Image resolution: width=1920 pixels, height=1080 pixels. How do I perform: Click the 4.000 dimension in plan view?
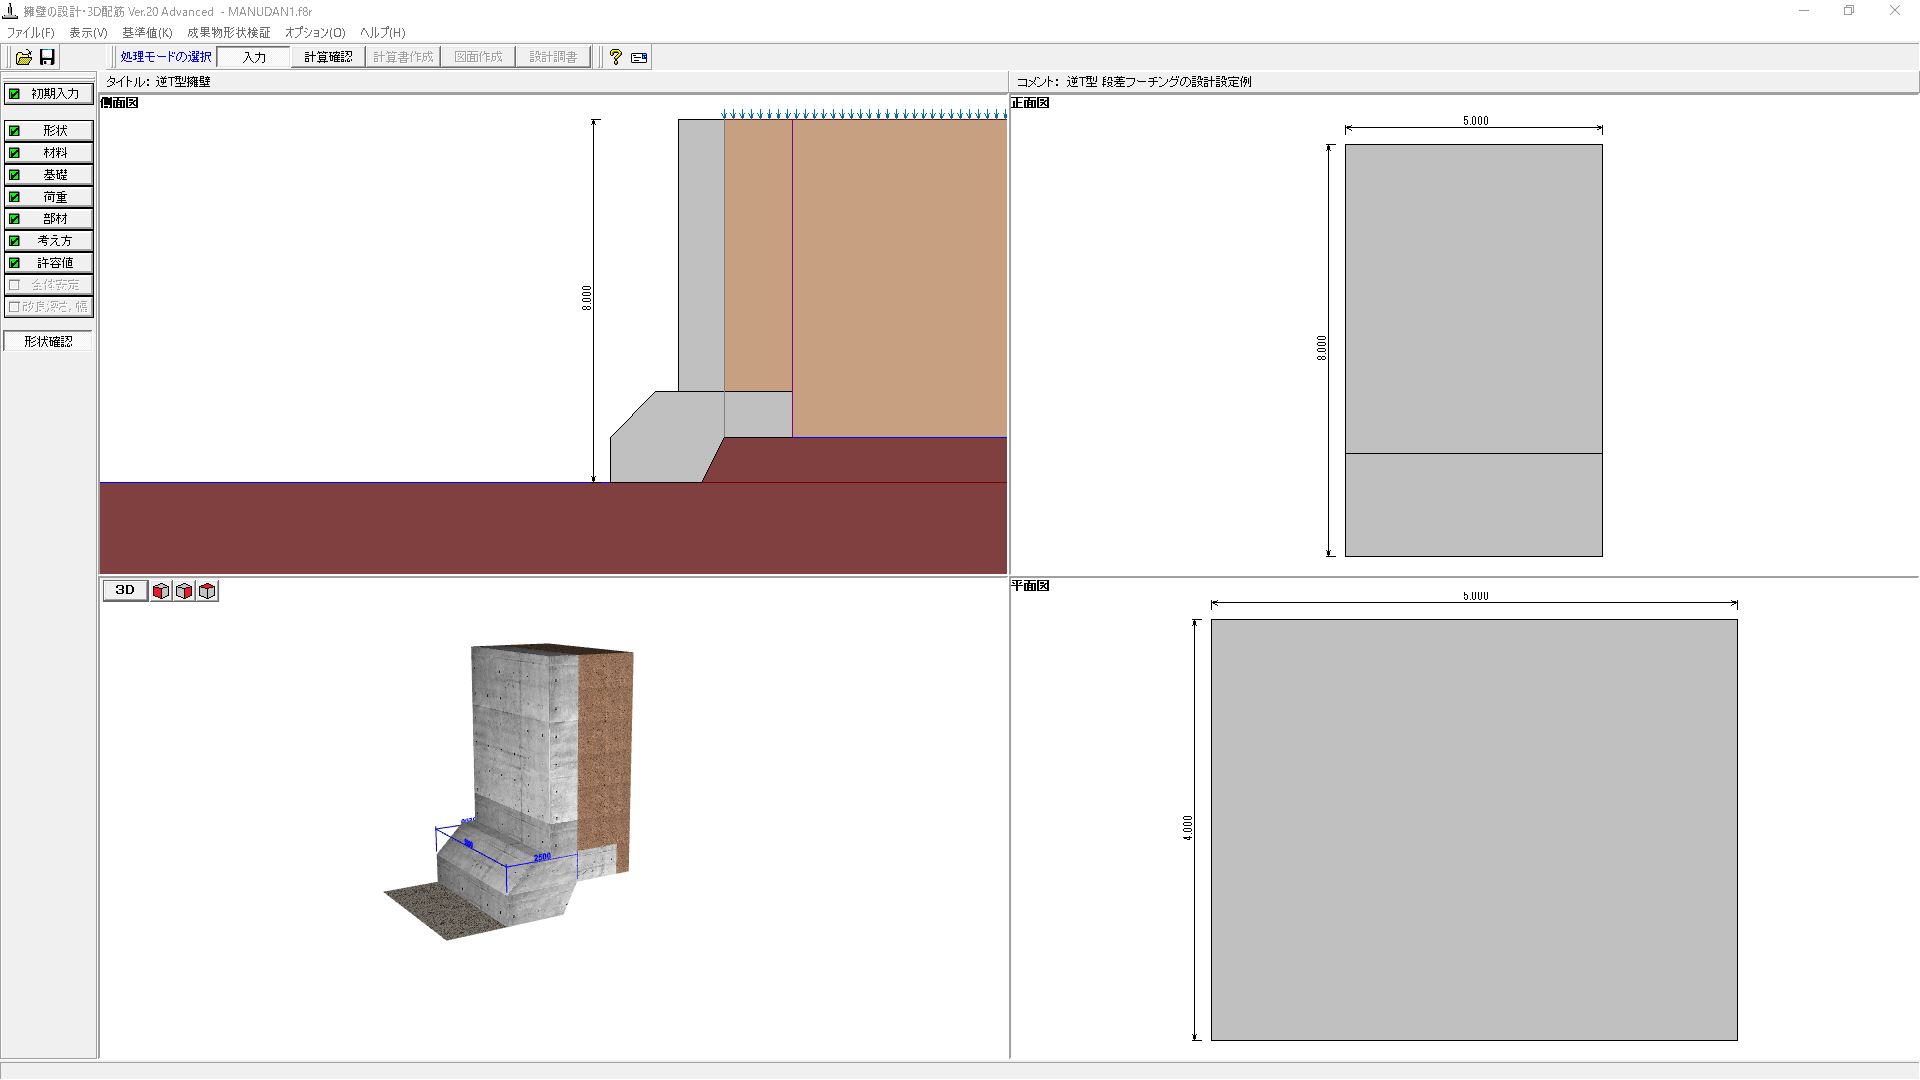pyautogui.click(x=1188, y=828)
